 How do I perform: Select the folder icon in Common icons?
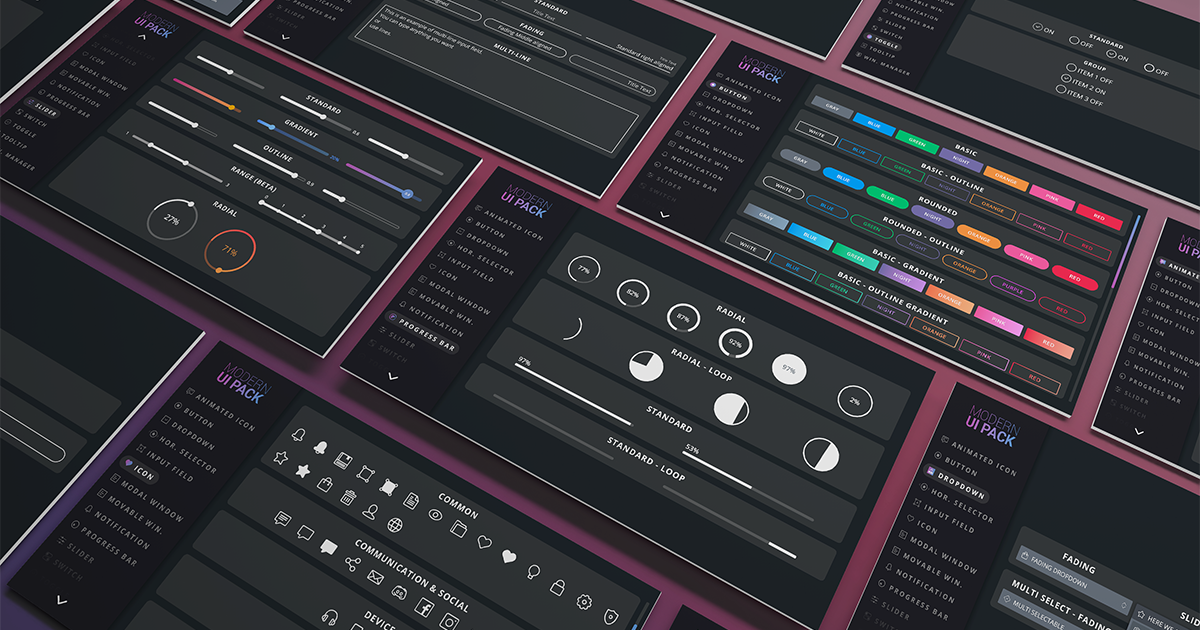[x=459, y=529]
